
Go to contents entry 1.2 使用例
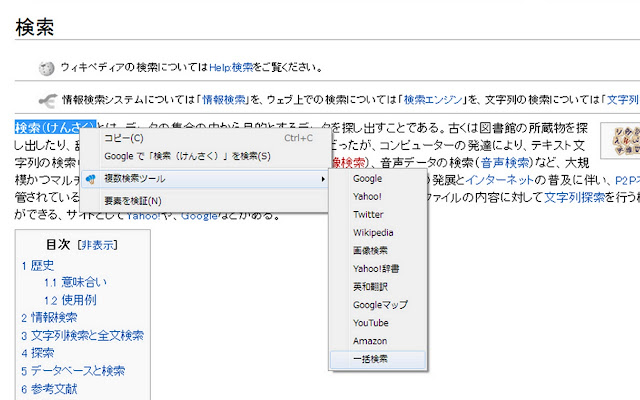point(70,300)
